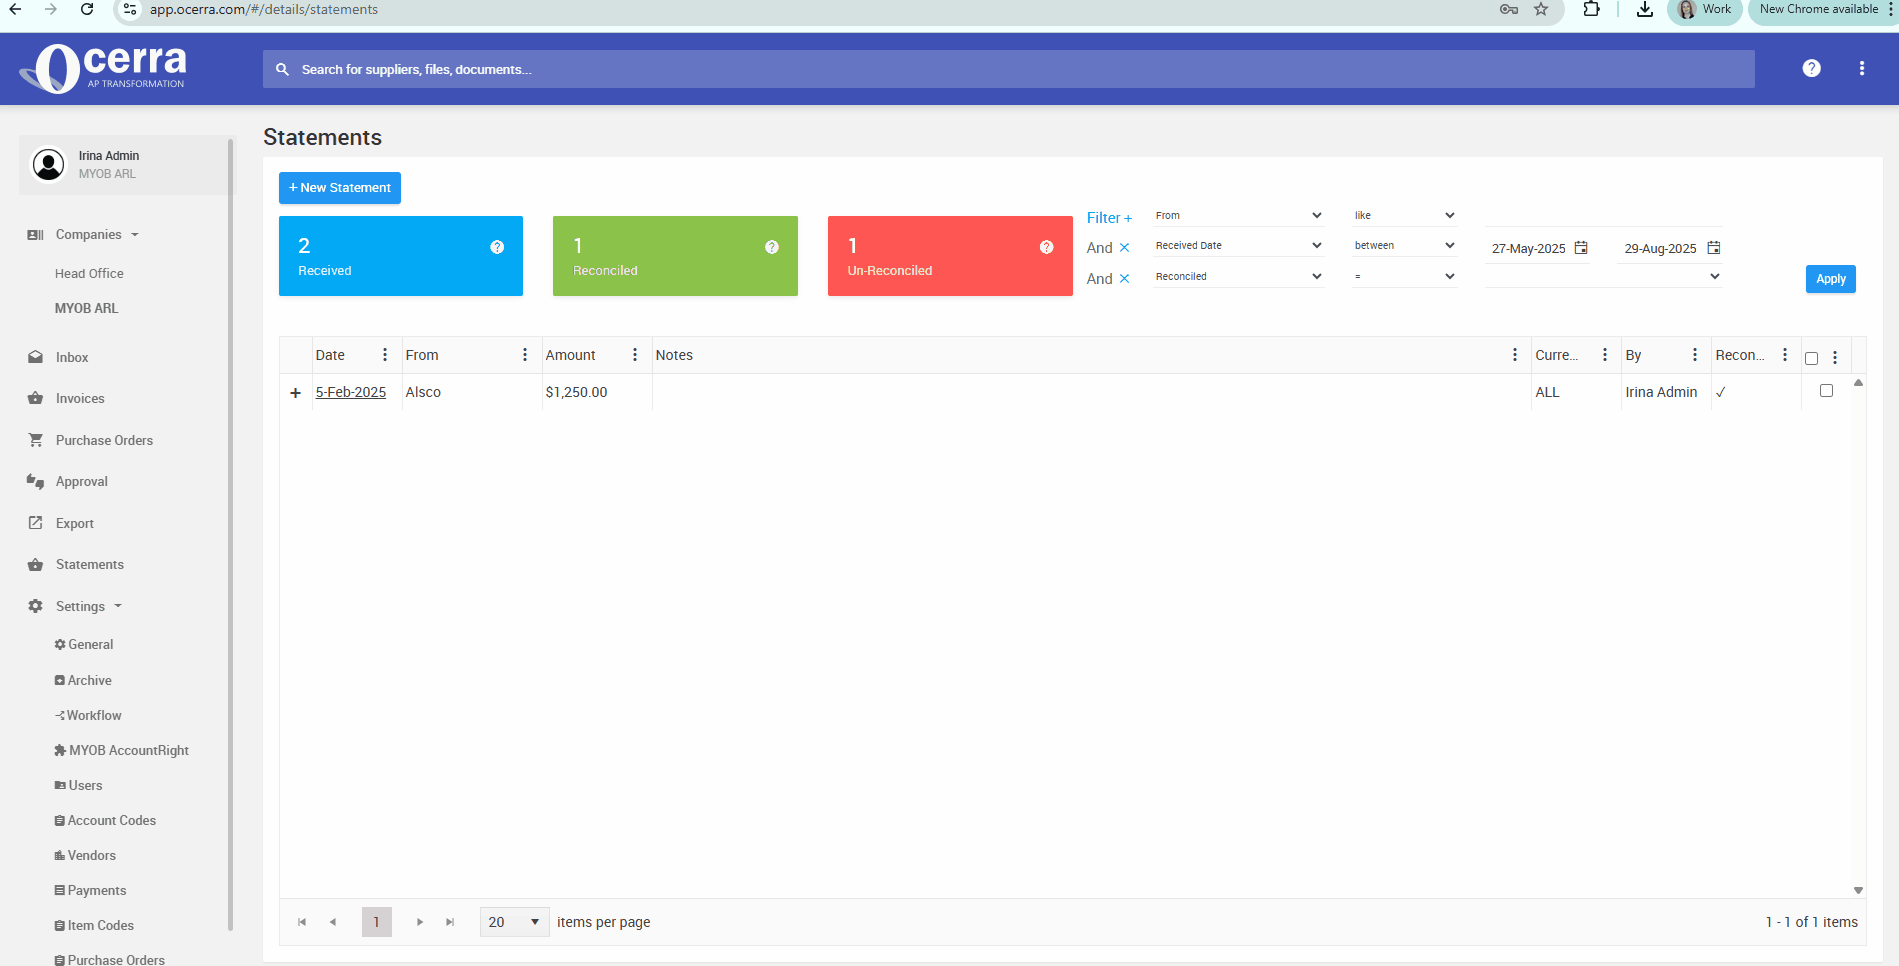
Task: Open the header three-dot more menu
Action: (1861, 68)
